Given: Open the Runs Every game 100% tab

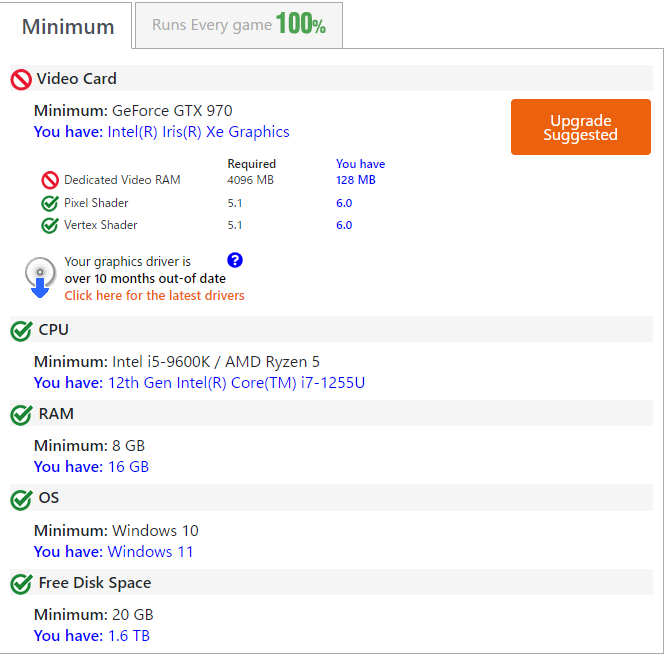Looking at the screenshot, I should tap(239, 25).
